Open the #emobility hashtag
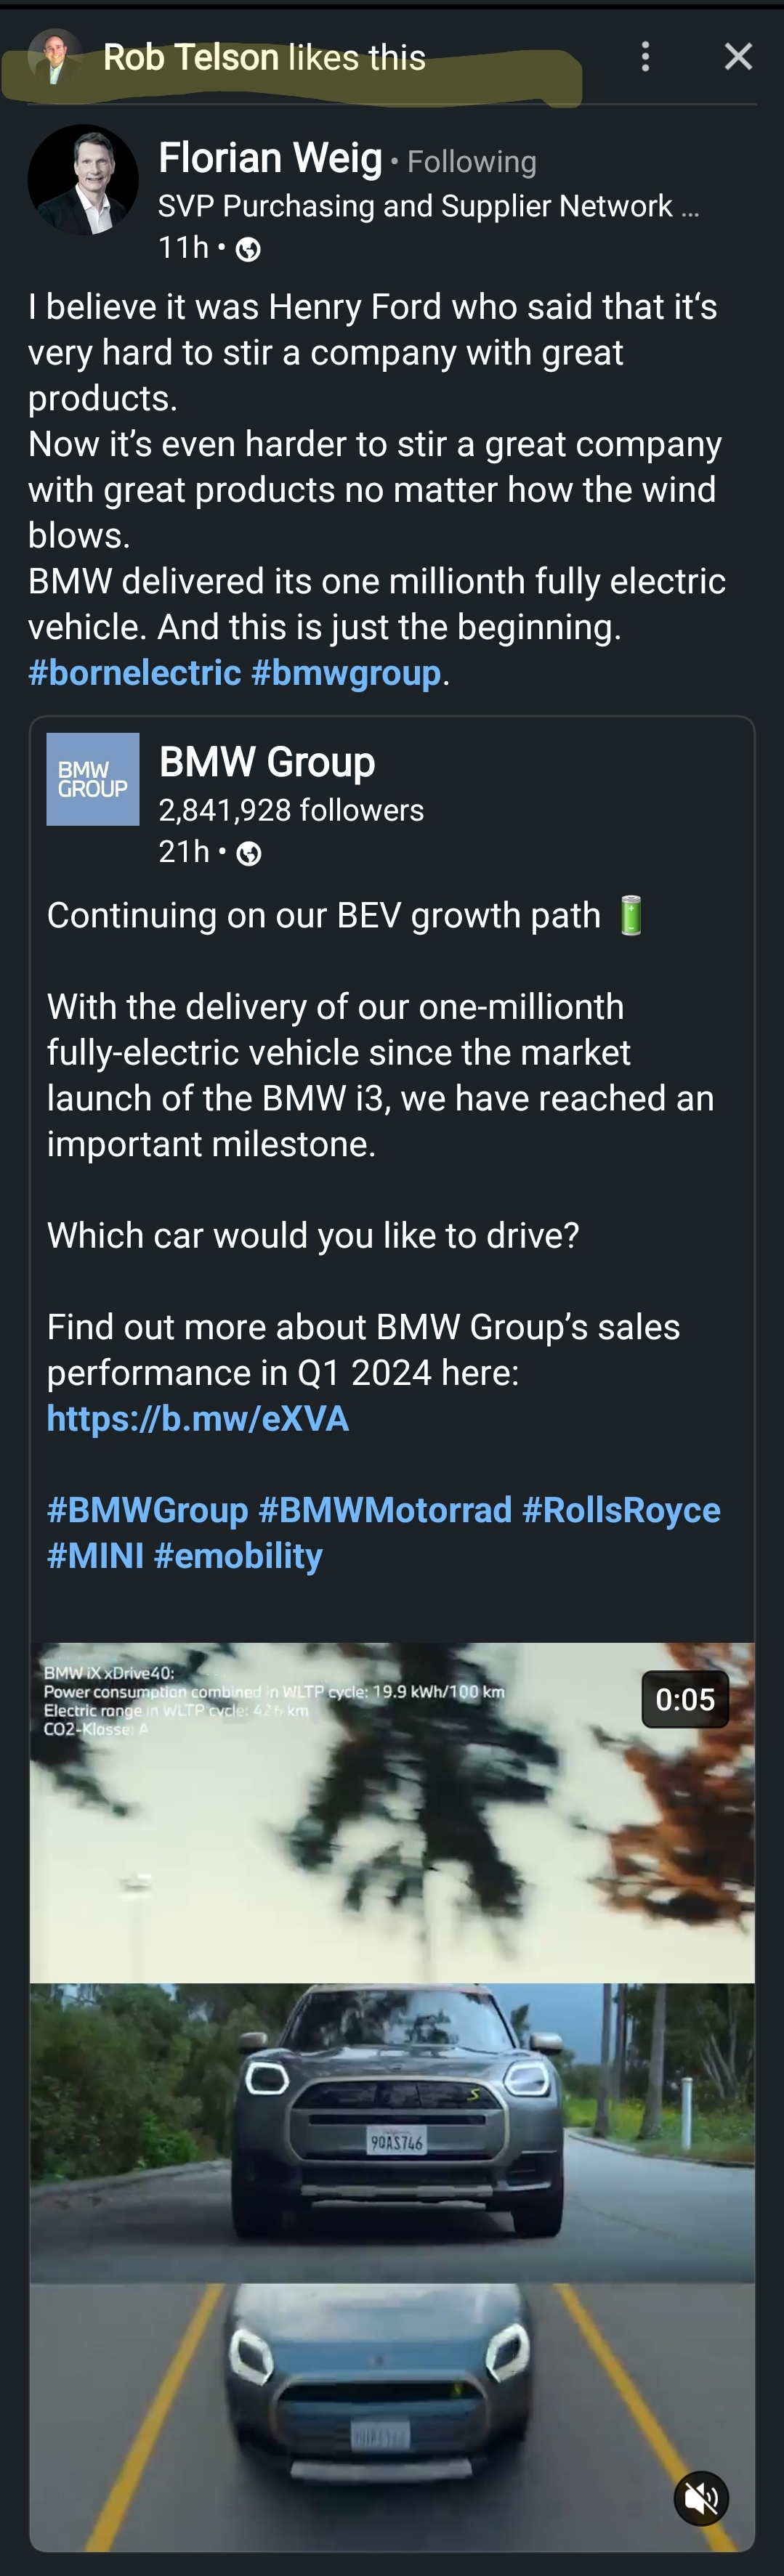Image resolution: width=784 pixels, height=2576 pixels. (238, 1556)
